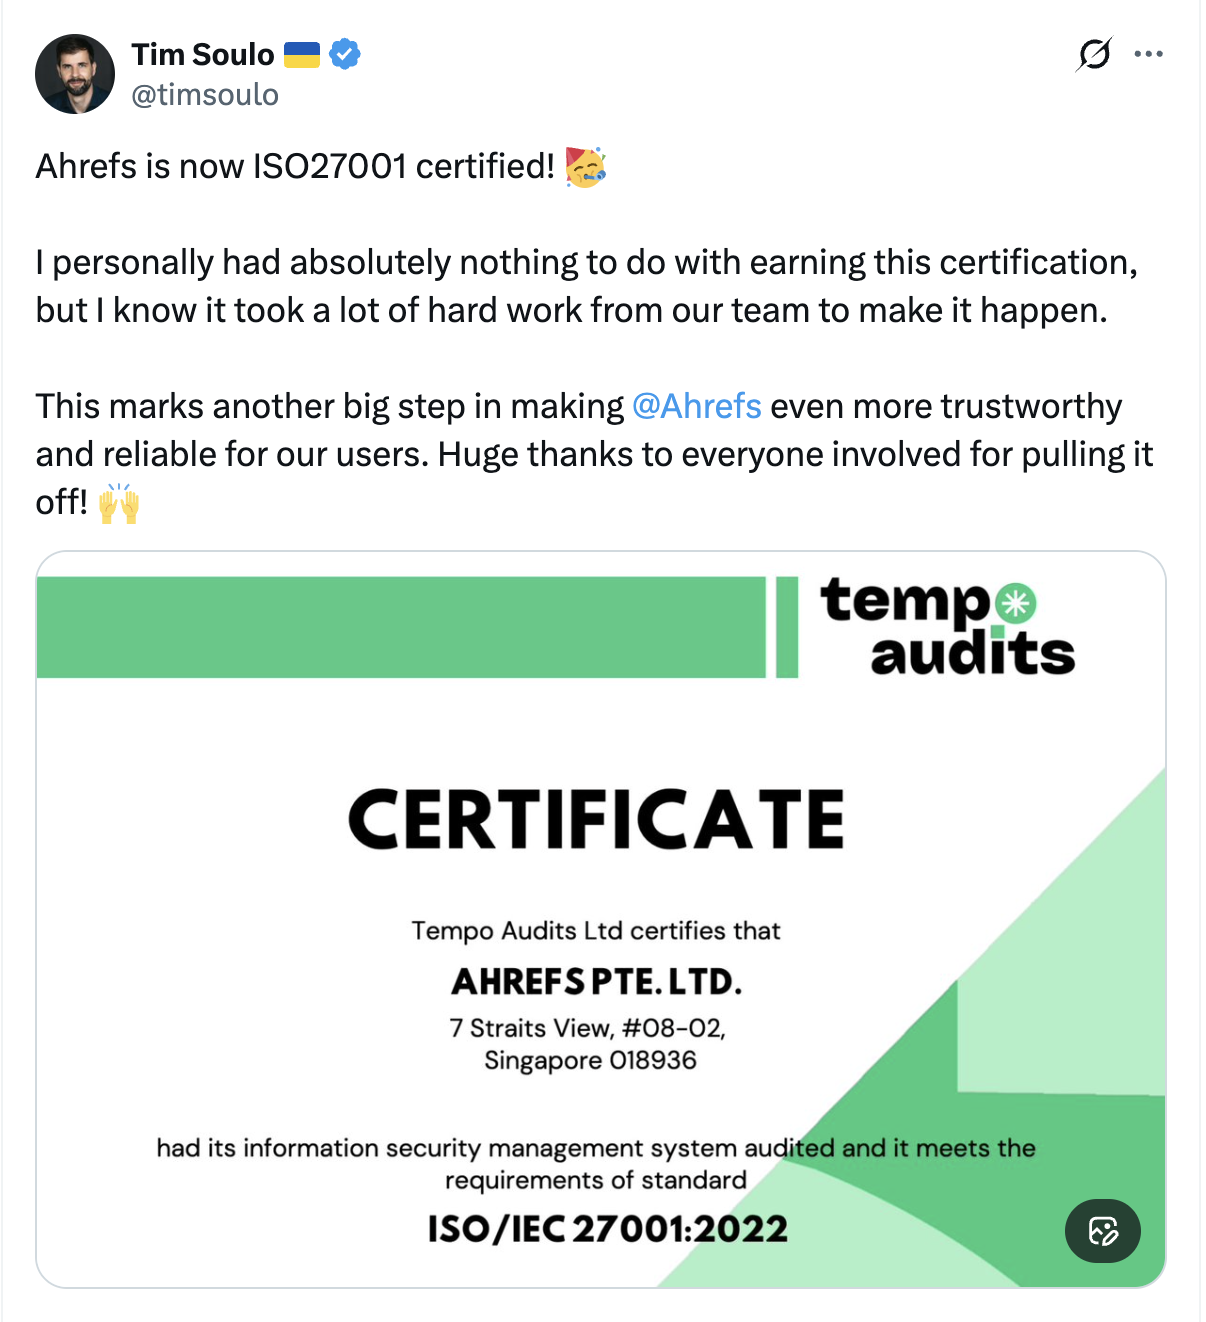This screenshot has width=1206, height=1322.
Task: Click the ISO/IEC 27001:2022 standard text
Action: click(607, 1231)
